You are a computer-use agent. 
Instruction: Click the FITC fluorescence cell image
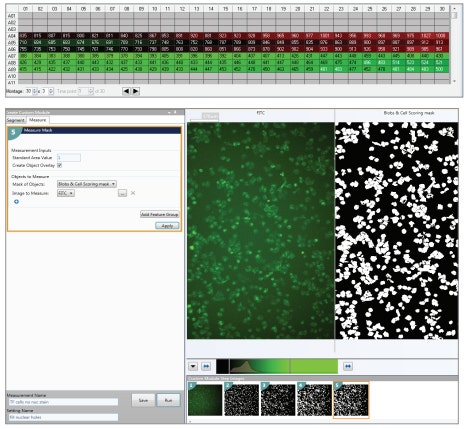[x=261, y=231]
